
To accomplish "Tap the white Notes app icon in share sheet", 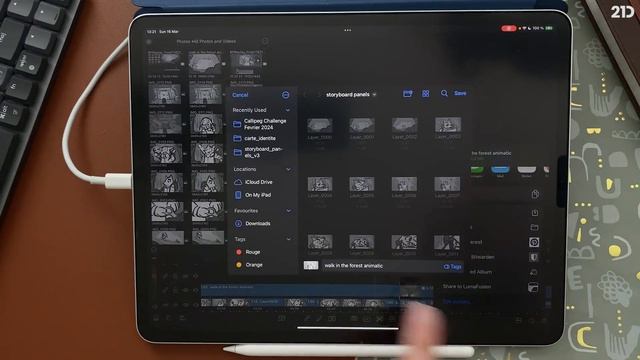I will [x=527, y=170].
